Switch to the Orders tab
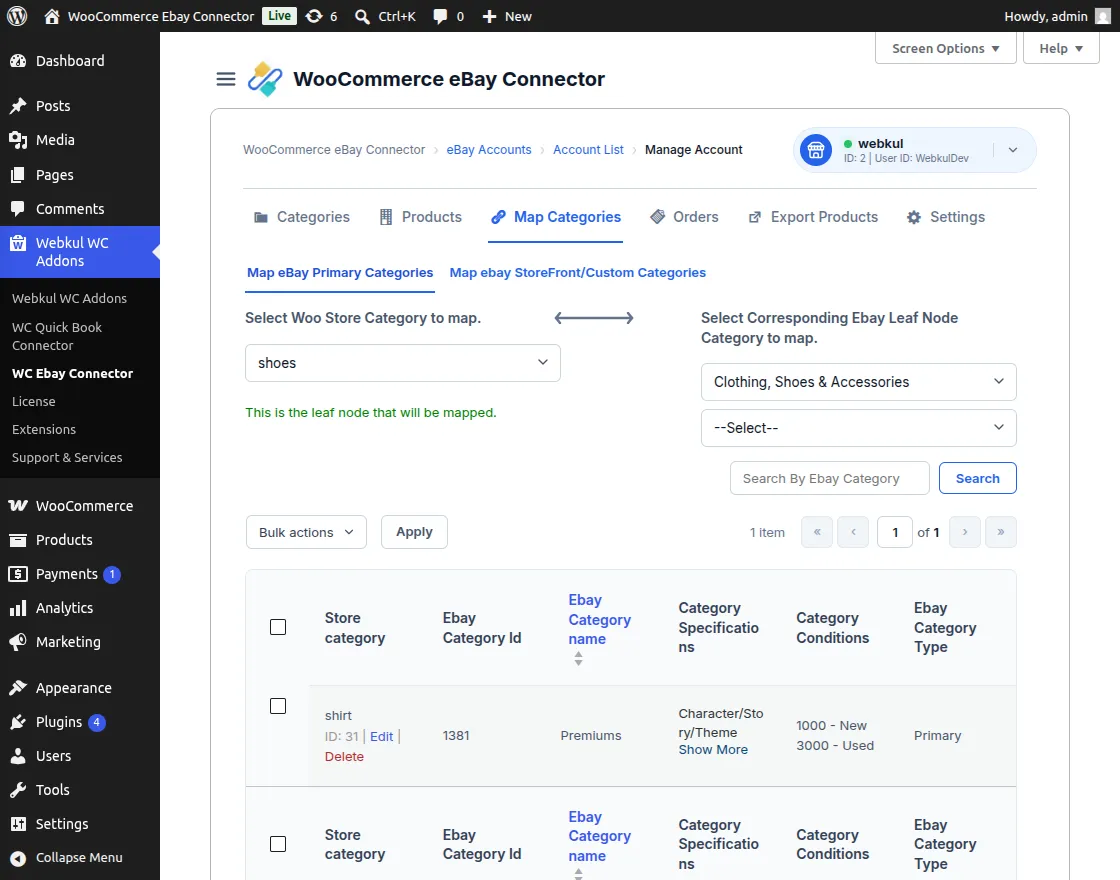 point(684,217)
